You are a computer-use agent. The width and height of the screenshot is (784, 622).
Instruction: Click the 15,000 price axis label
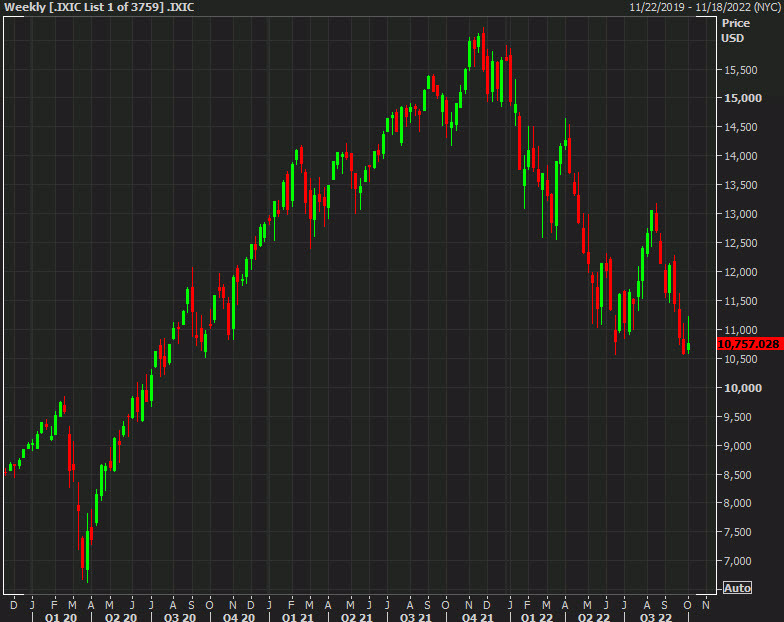[x=743, y=98]
